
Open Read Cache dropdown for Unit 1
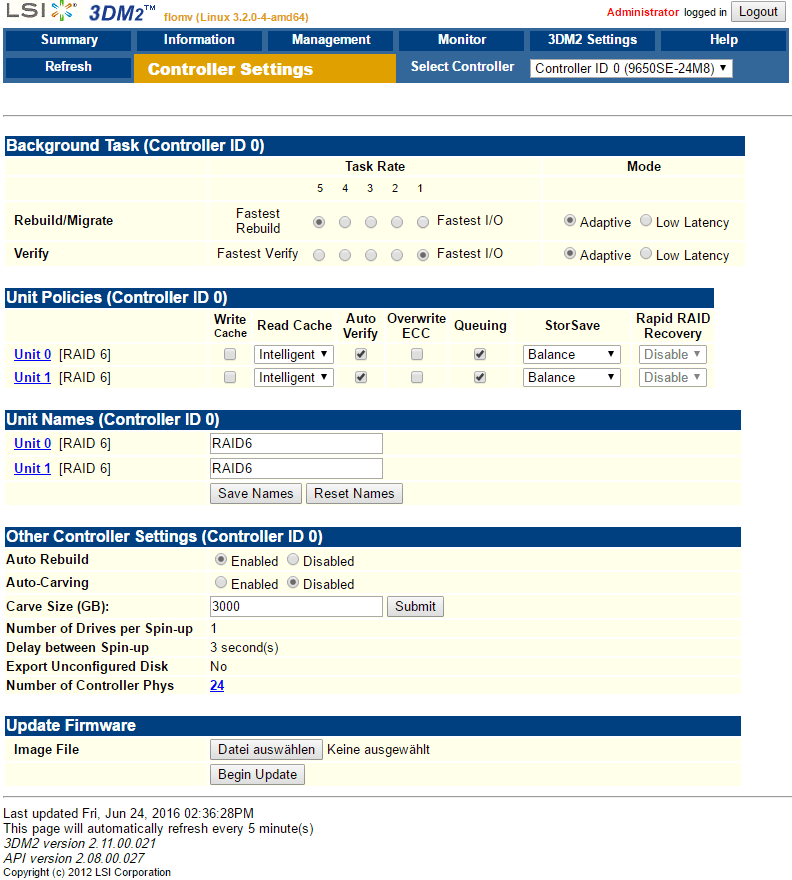pyautogui.click(x=294, y=378)
